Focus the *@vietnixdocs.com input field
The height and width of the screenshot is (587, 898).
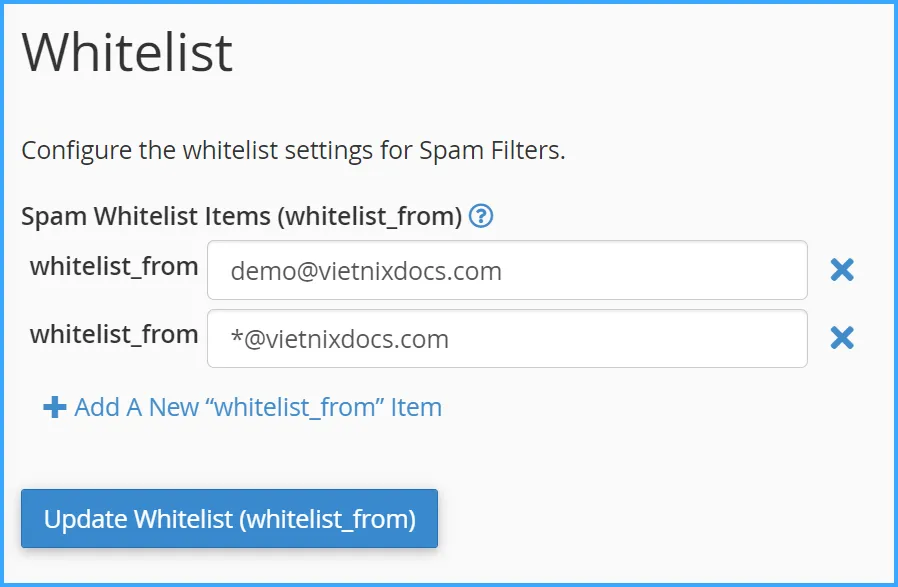pos(507,339)
